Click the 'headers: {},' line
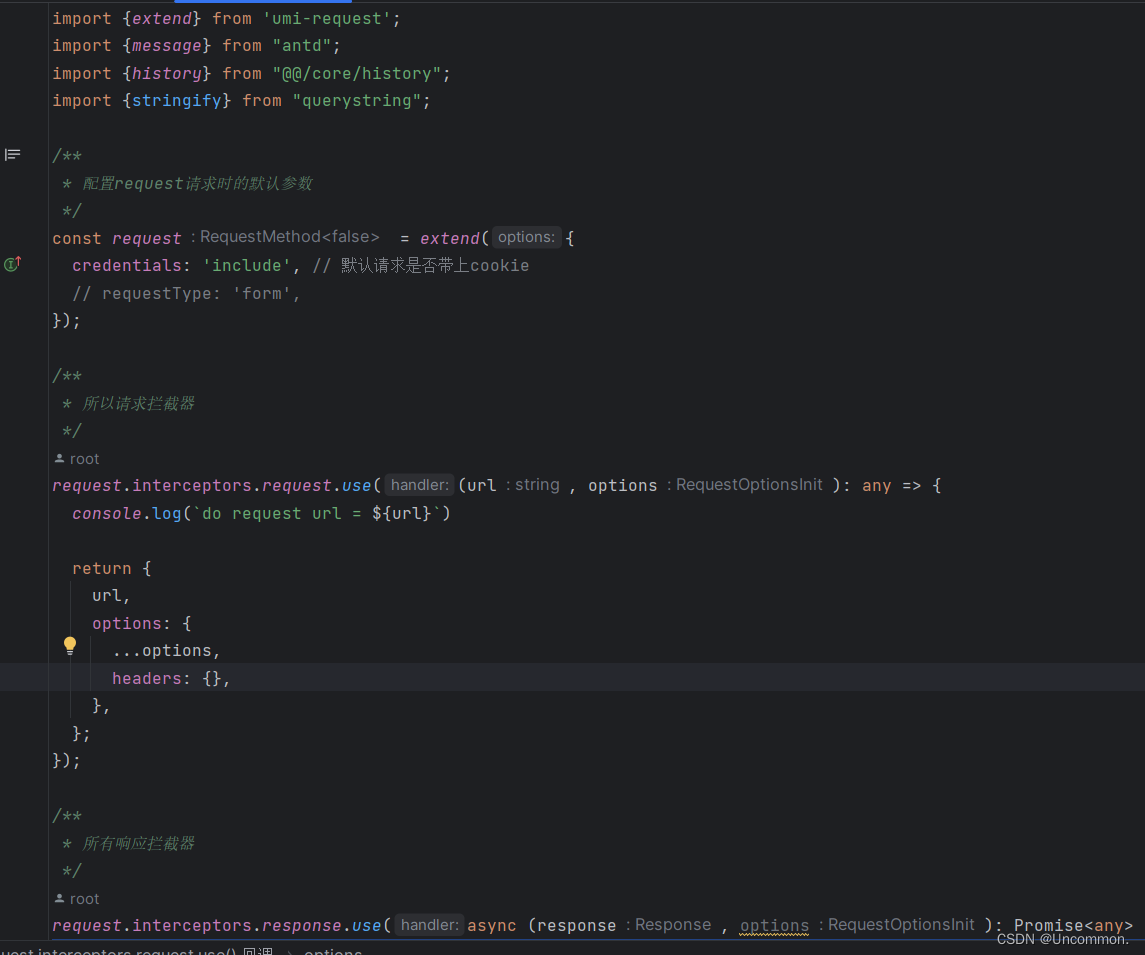1145x955 pixels. 171,678
